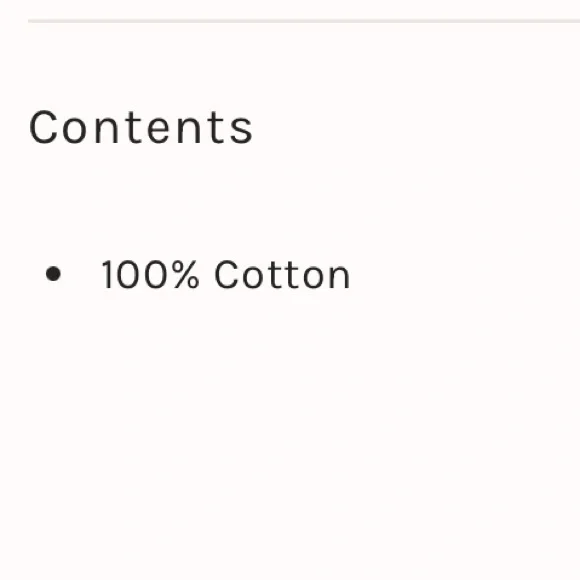Click the final letter n in Cotton
The height and width of the screenshot is (580, 580).
pos(337,277)
